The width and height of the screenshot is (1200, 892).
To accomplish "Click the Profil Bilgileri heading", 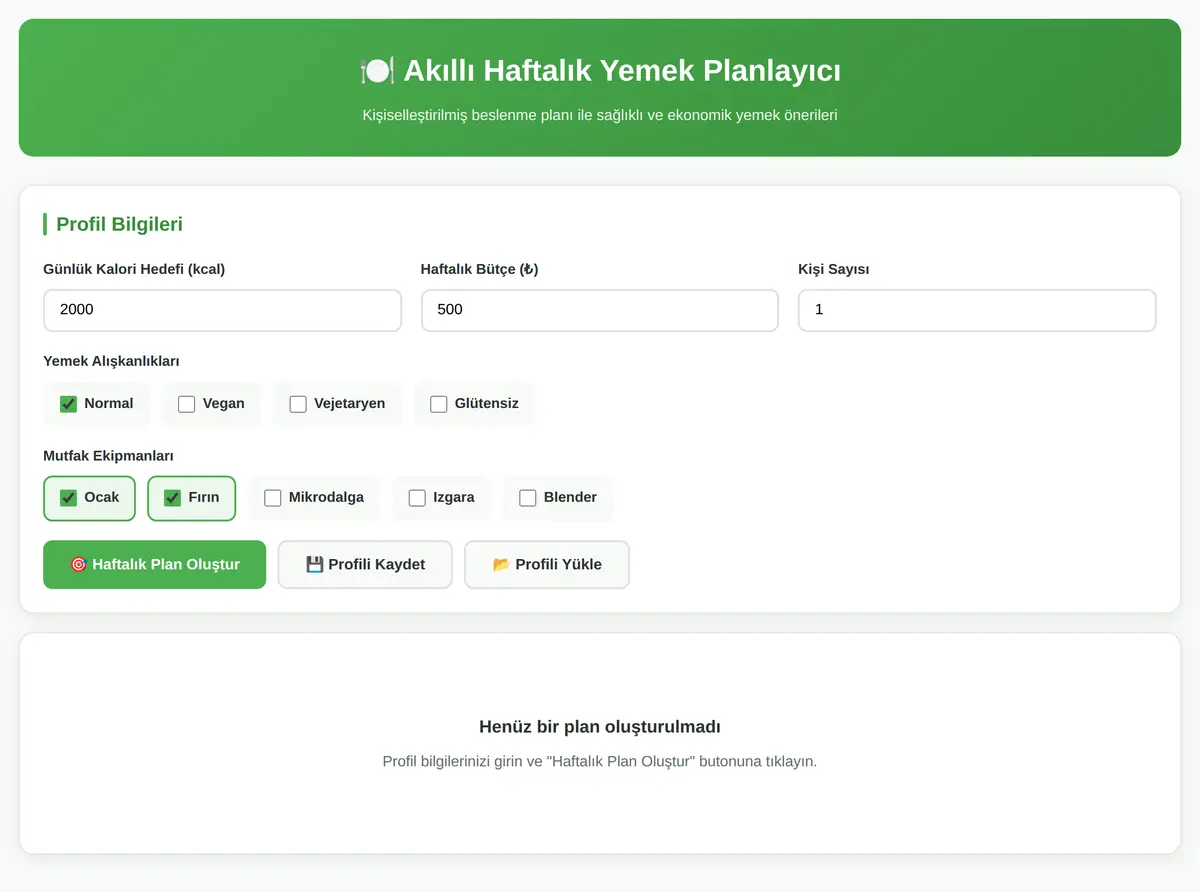I will 119,224.
